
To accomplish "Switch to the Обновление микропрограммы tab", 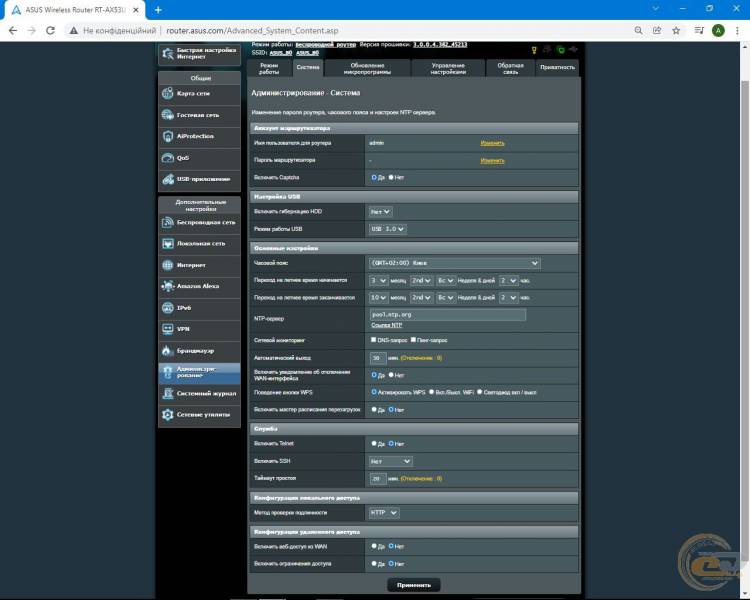I will click(367, 68).
